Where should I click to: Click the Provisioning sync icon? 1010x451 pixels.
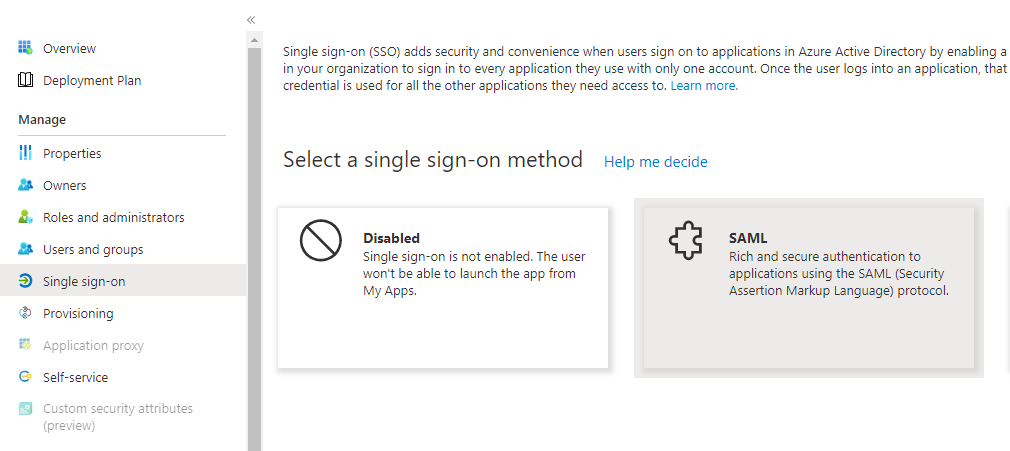[25, 313]
